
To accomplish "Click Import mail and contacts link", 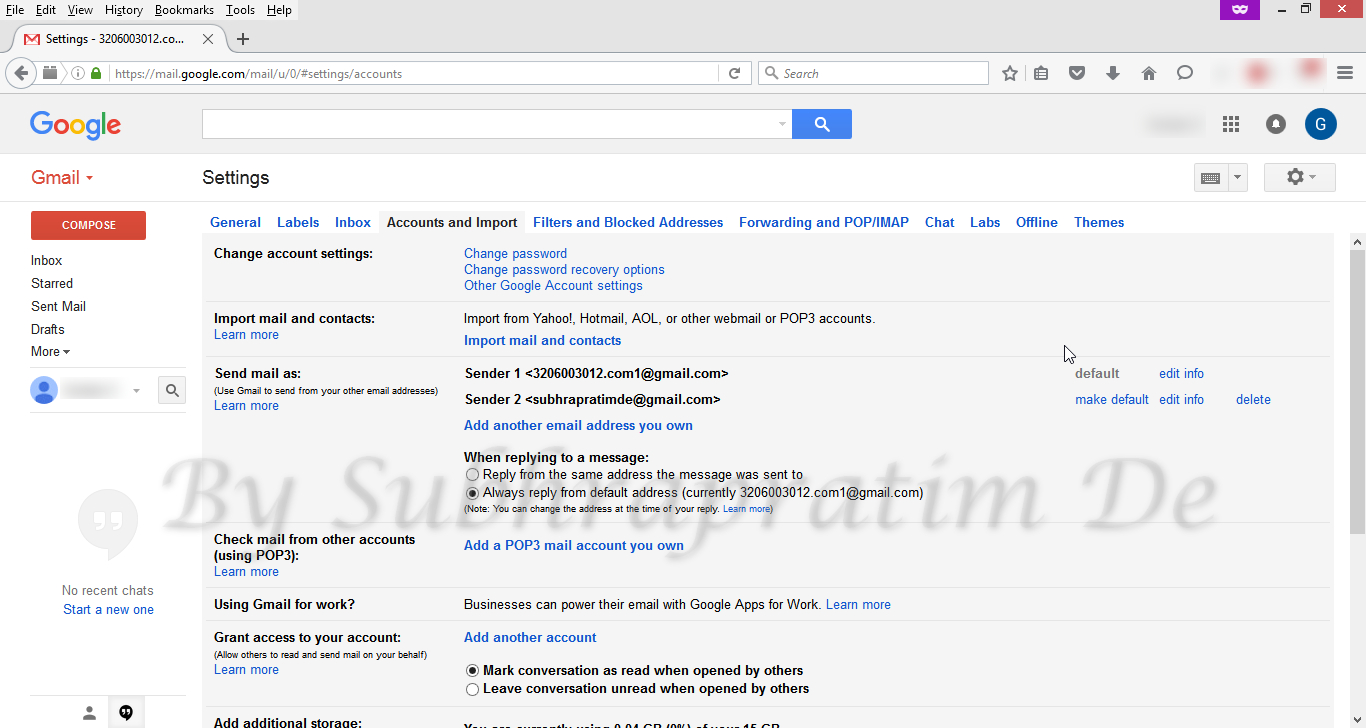I will [x=542, y=341].
